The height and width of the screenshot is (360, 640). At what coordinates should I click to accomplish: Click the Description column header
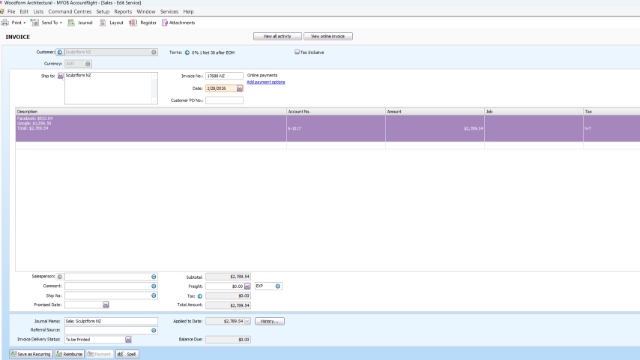pos(151,111)
